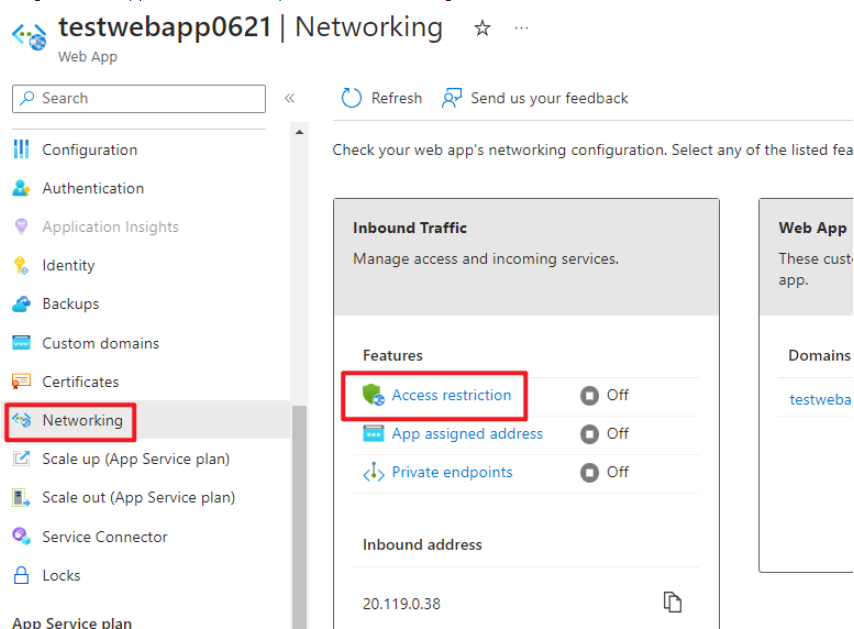Click the Inbound Traffic heading
Viewport: 854px width, 629px height.
point(410,228)
